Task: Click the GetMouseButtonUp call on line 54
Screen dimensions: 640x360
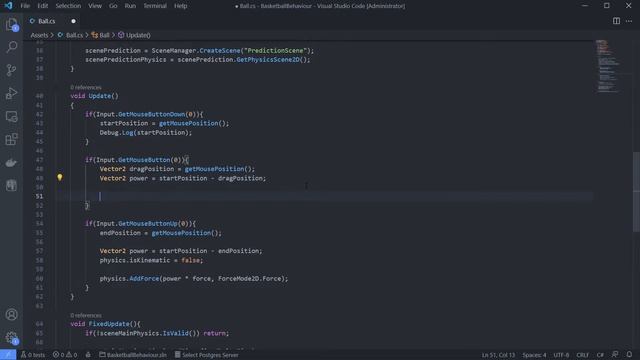Action: 148,224
